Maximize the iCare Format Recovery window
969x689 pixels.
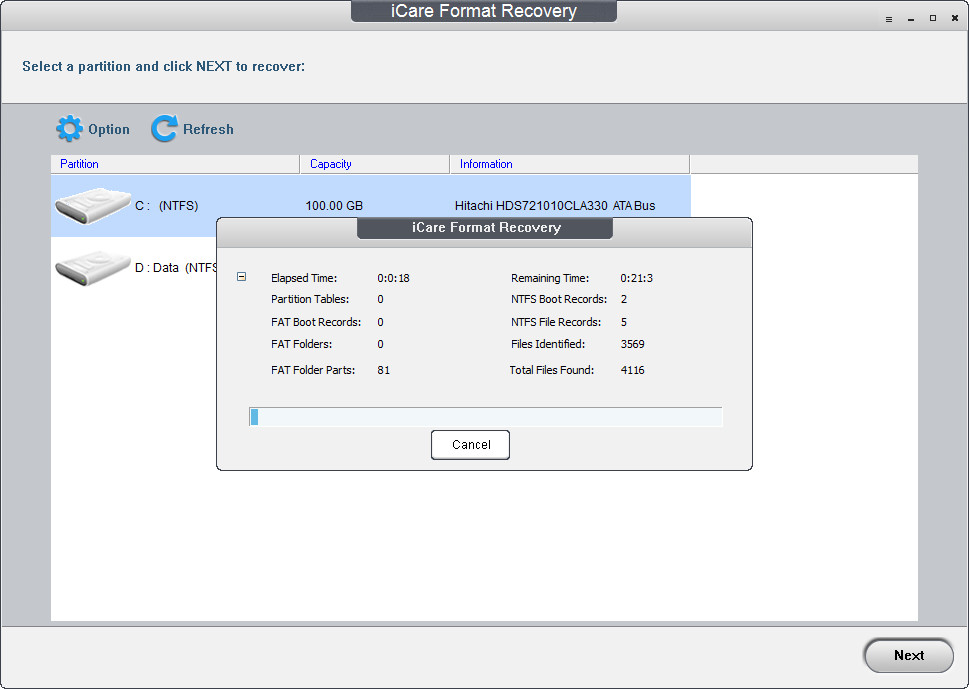[x=933, y=19]
